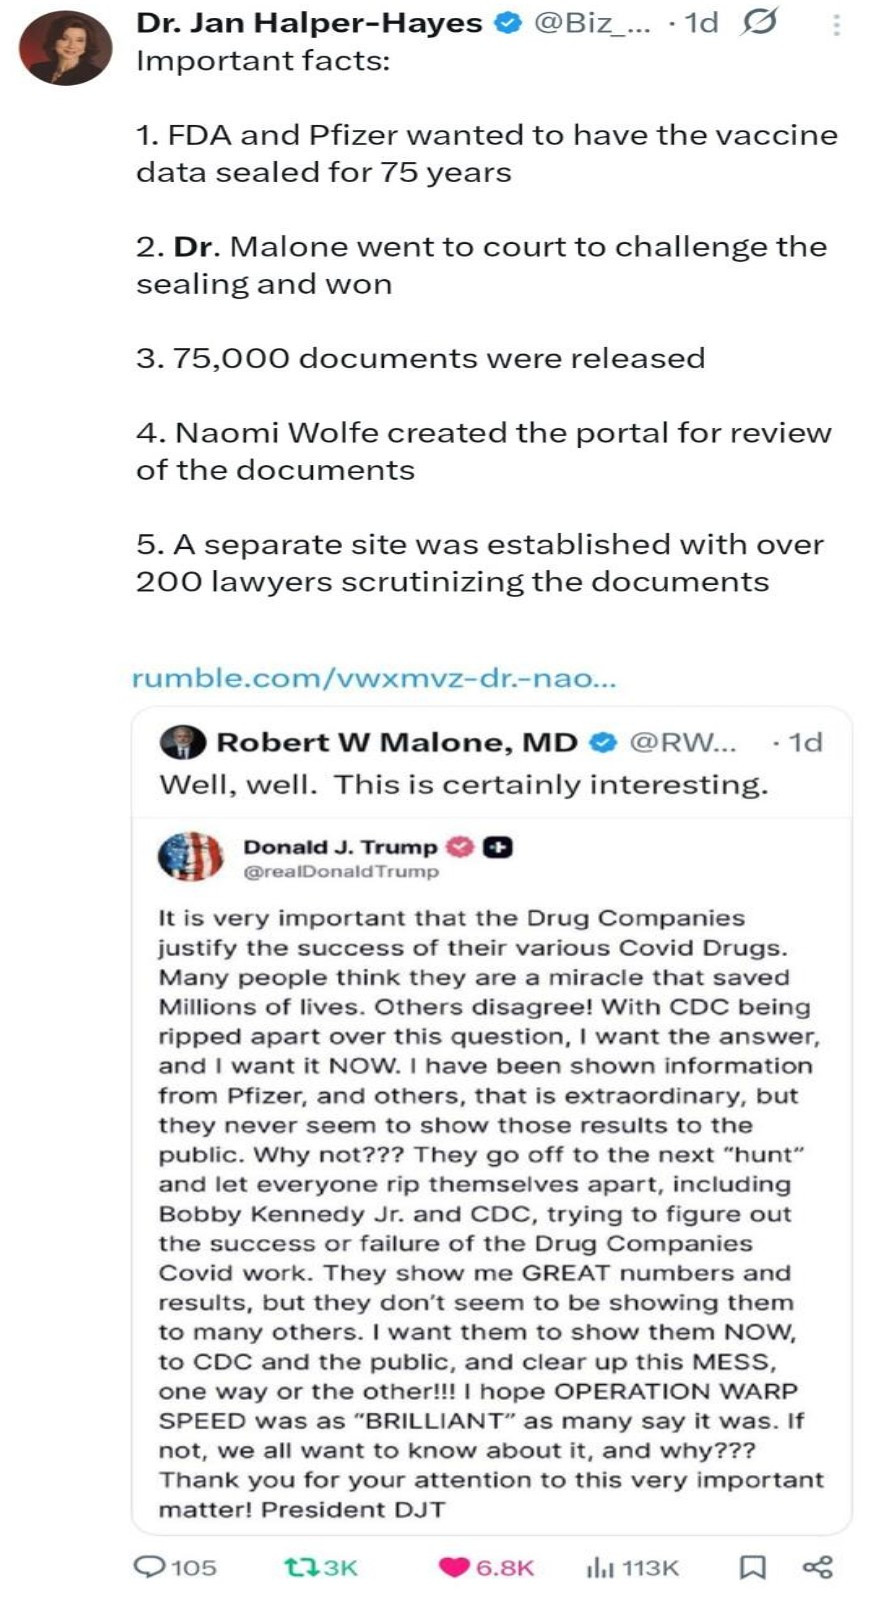Image resolution: width=878 pixels, height=1600 pixels.
Task: Open the @realDonaldTrump handle
Action: [x=341, y=872]
